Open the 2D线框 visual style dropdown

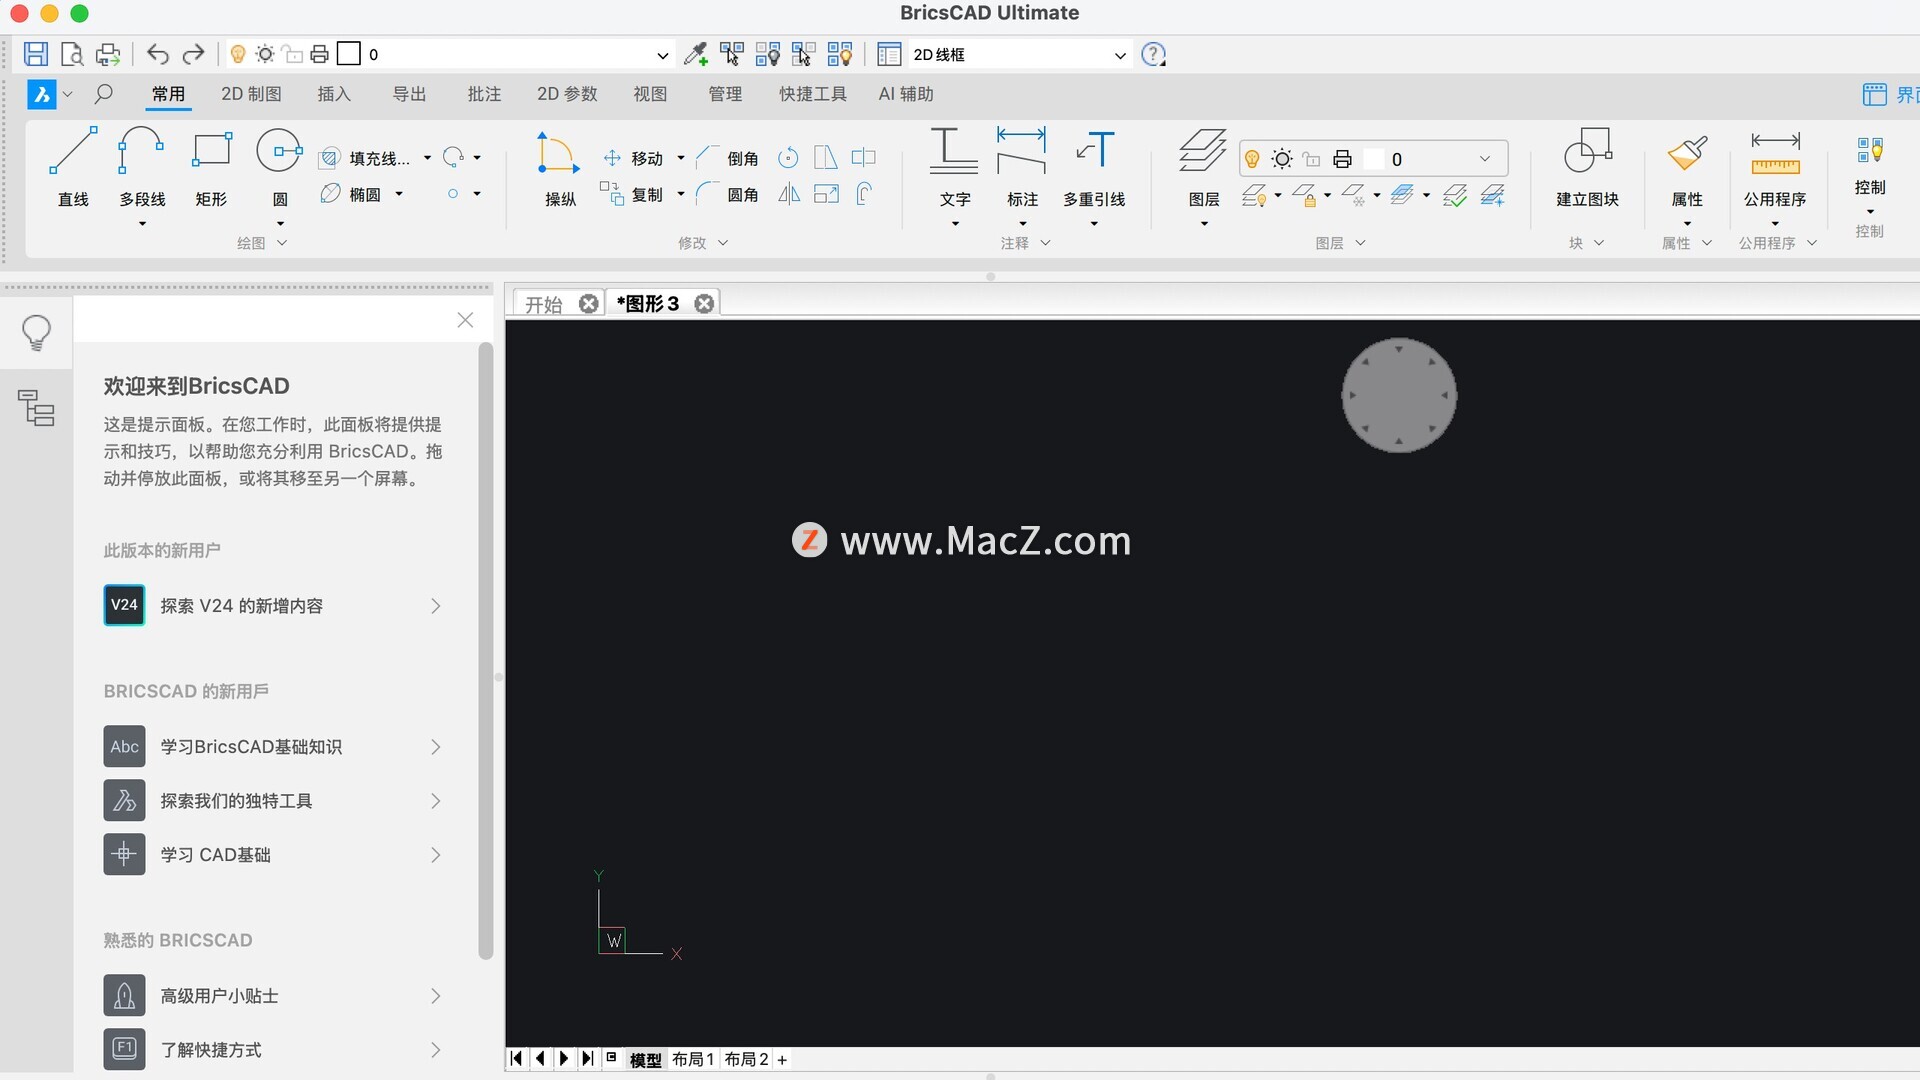(x=1119, y=55)
